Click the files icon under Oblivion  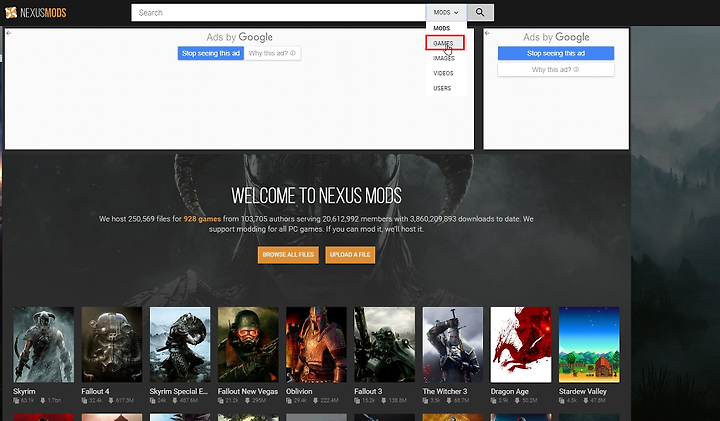click(x=289, y=401)
